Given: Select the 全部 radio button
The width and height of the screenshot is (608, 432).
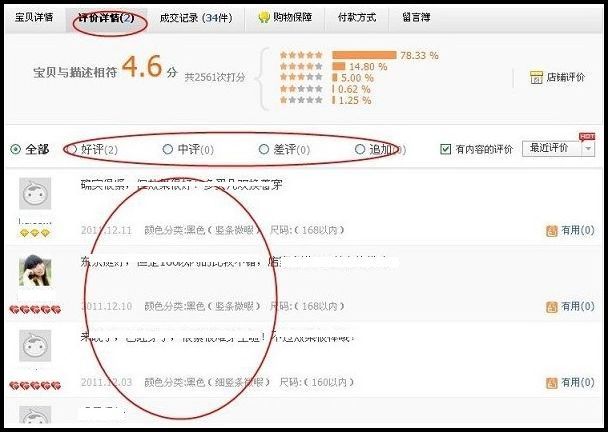Looking at the screenshot, I should (x=16, y=149).
